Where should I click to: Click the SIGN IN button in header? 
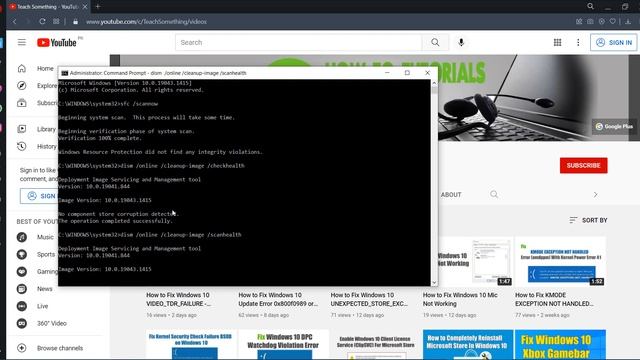pyautogui.click(x=613, y=42)
